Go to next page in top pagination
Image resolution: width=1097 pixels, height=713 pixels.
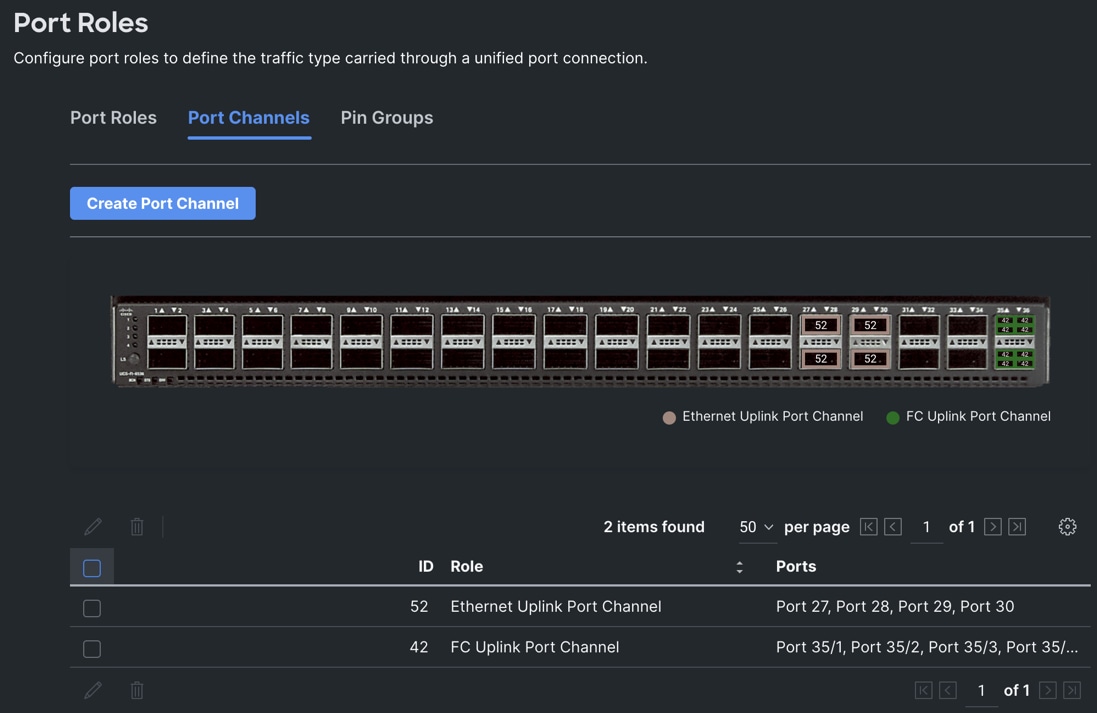992,527
